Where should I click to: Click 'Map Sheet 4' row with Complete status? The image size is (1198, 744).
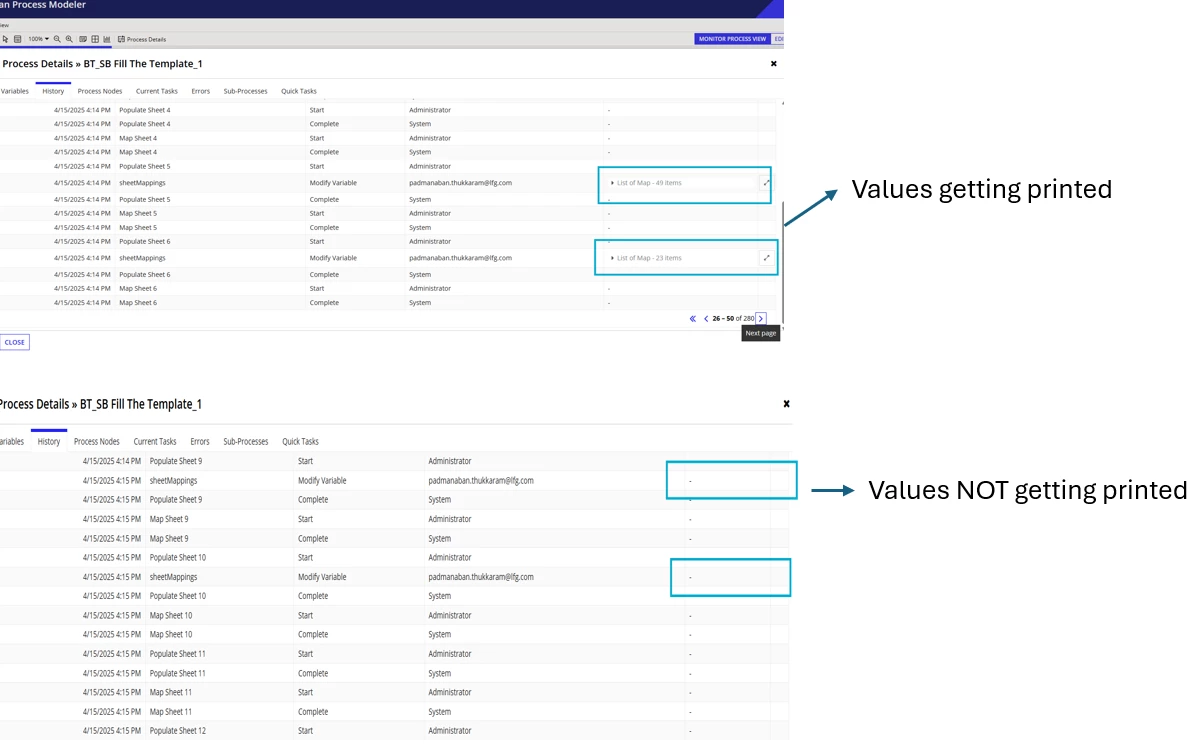tap(388, 152)
